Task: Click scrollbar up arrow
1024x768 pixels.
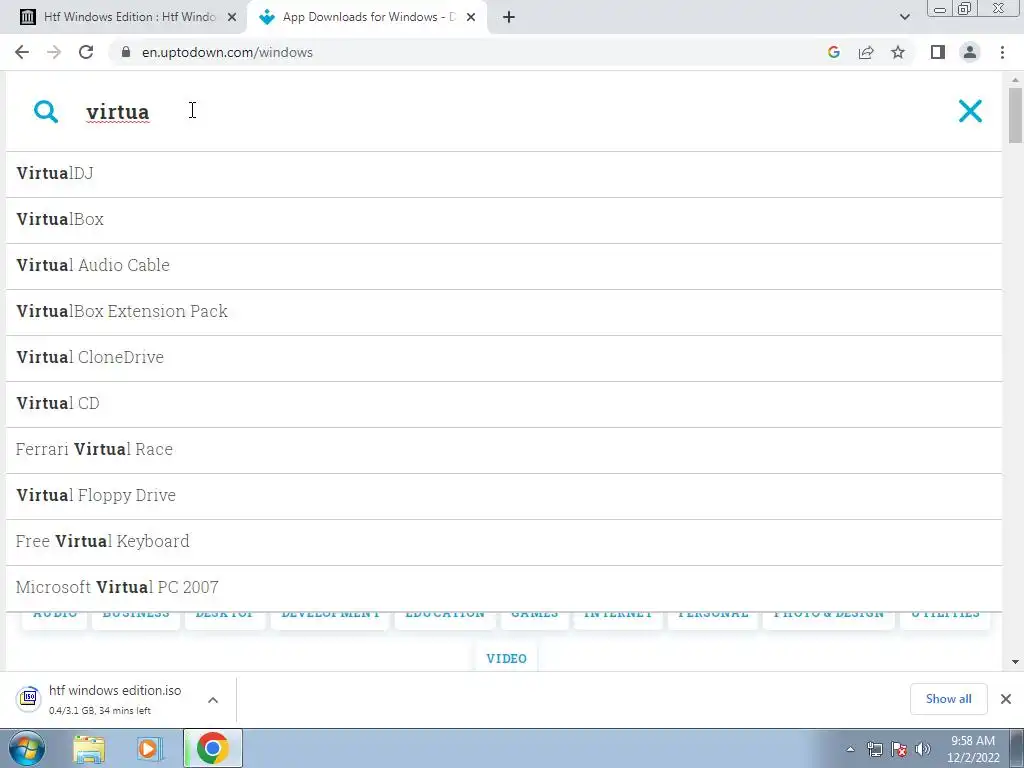Action: [x=1015, y=80]
